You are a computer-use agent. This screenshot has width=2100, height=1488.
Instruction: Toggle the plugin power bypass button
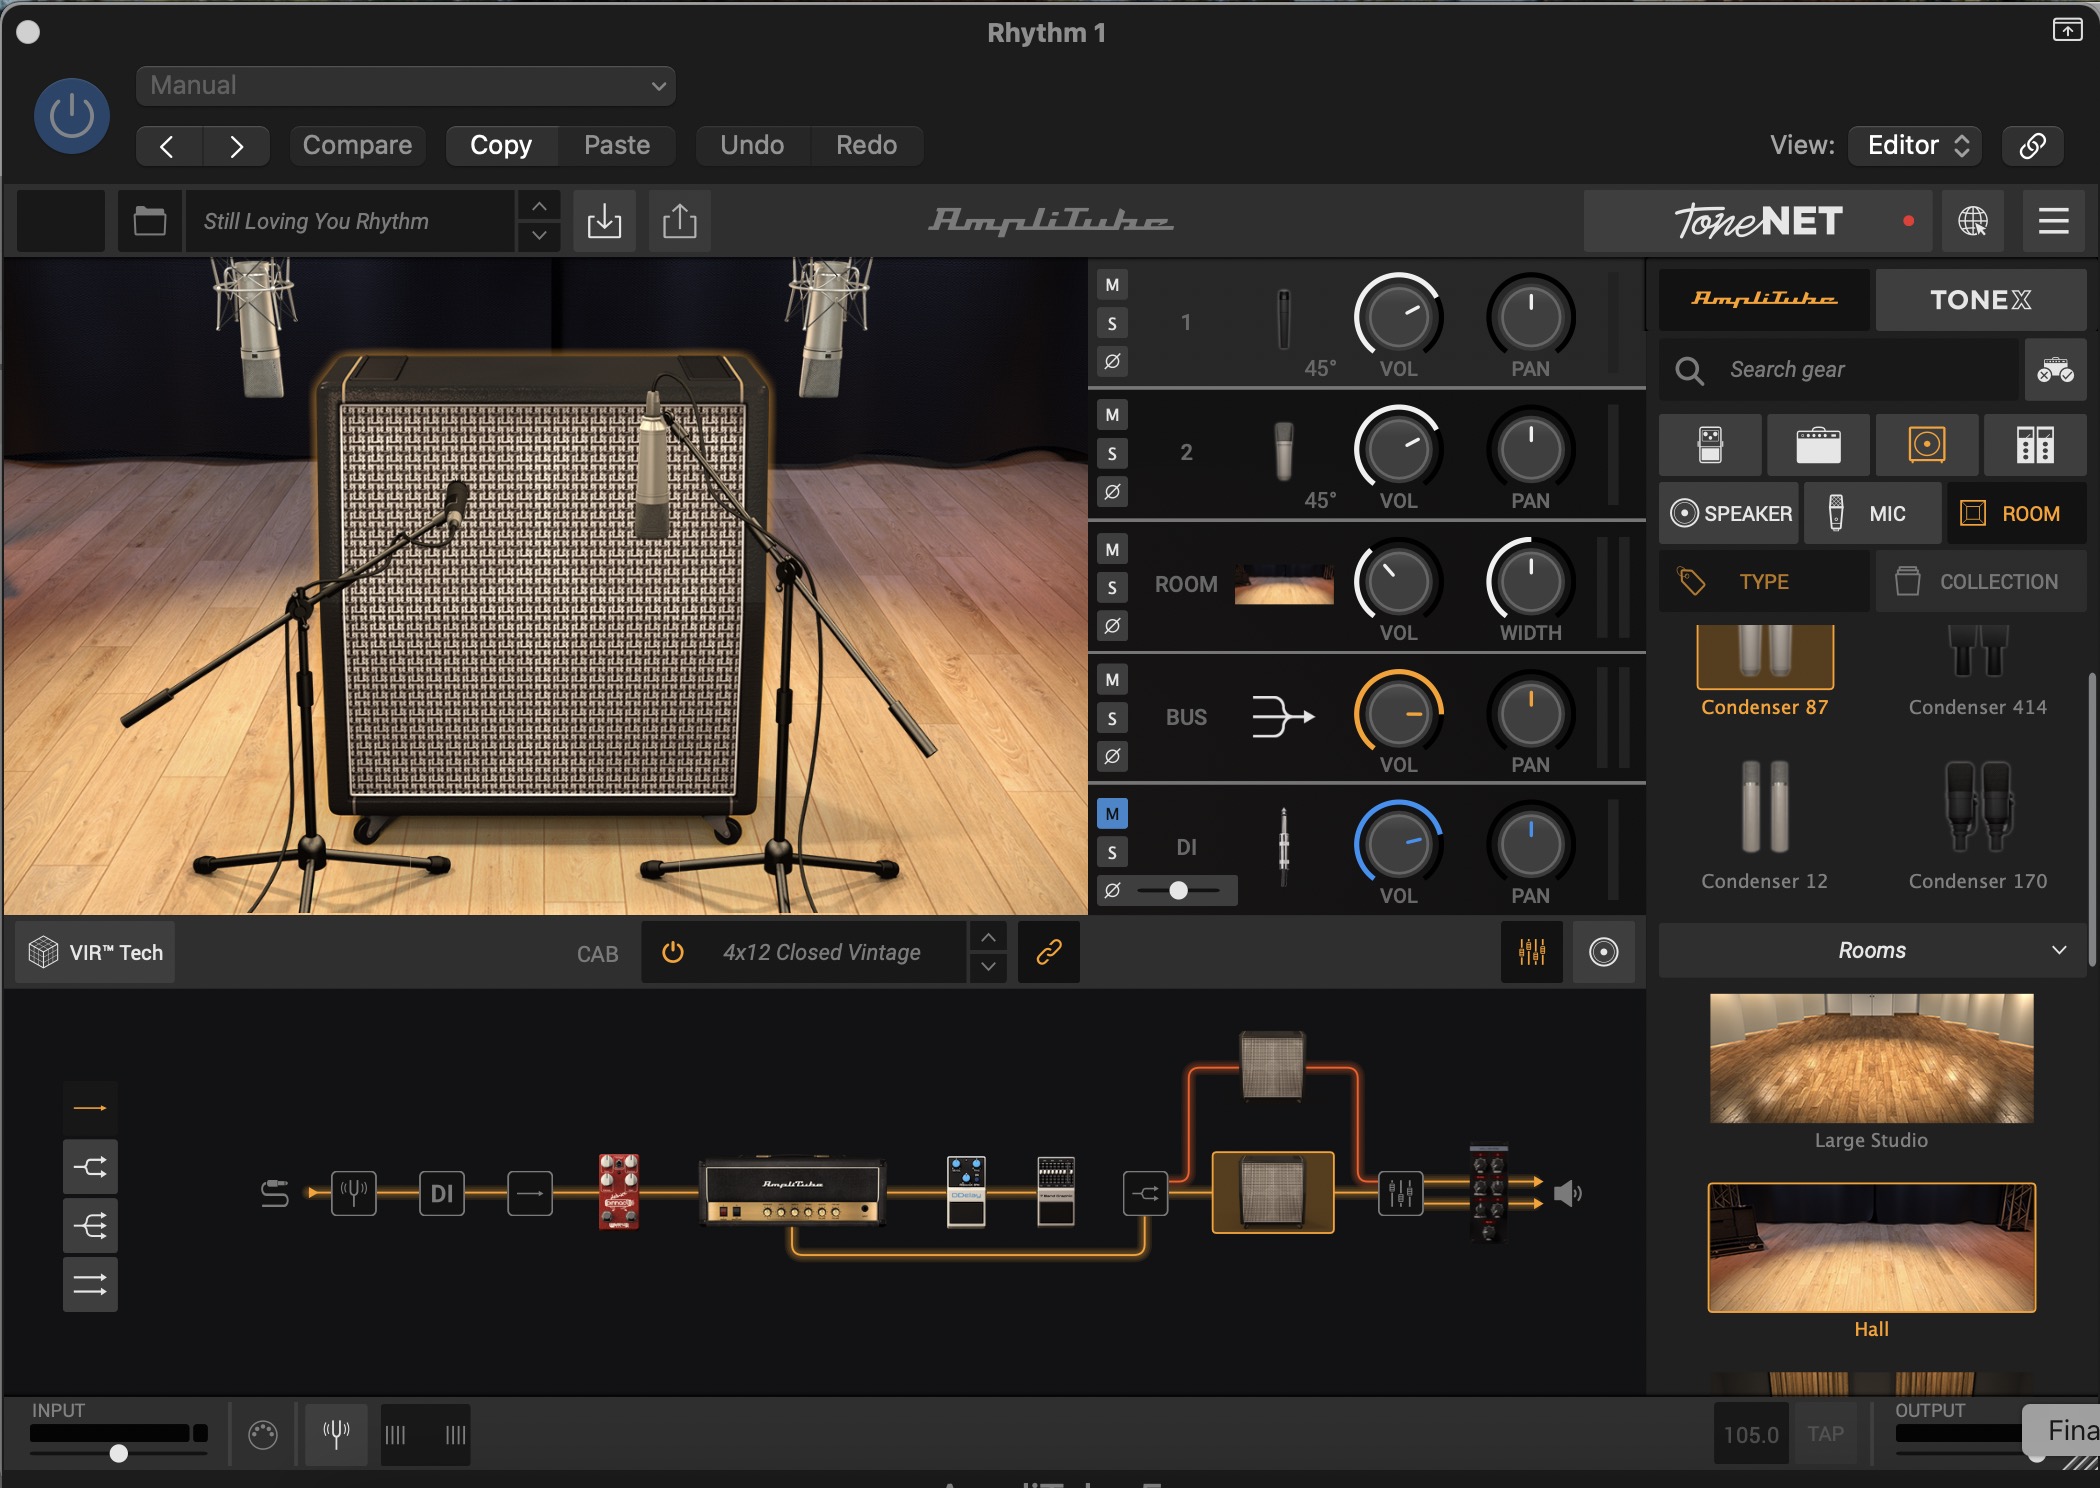pyautogui.click(x=72, y=116)
